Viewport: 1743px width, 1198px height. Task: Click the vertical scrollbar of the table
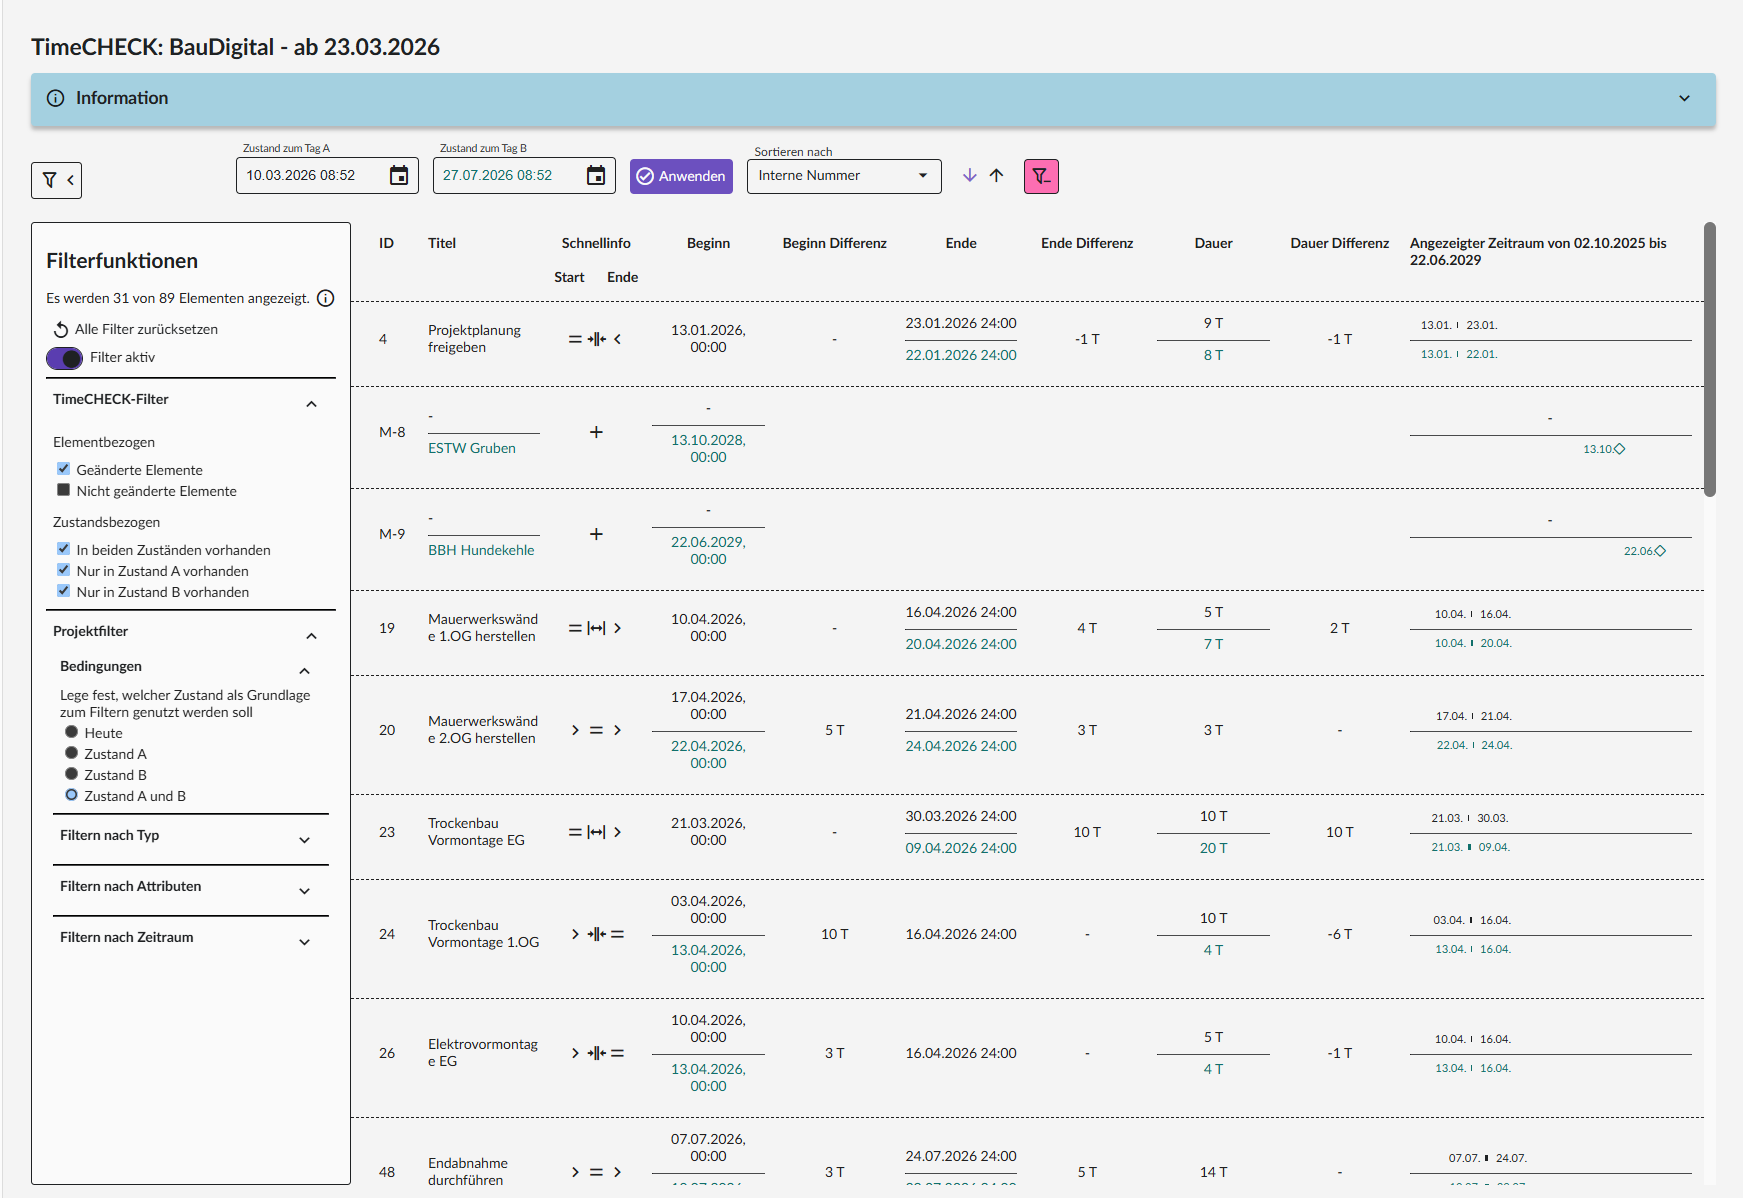pyautogui.click(x=1710, y=360)
